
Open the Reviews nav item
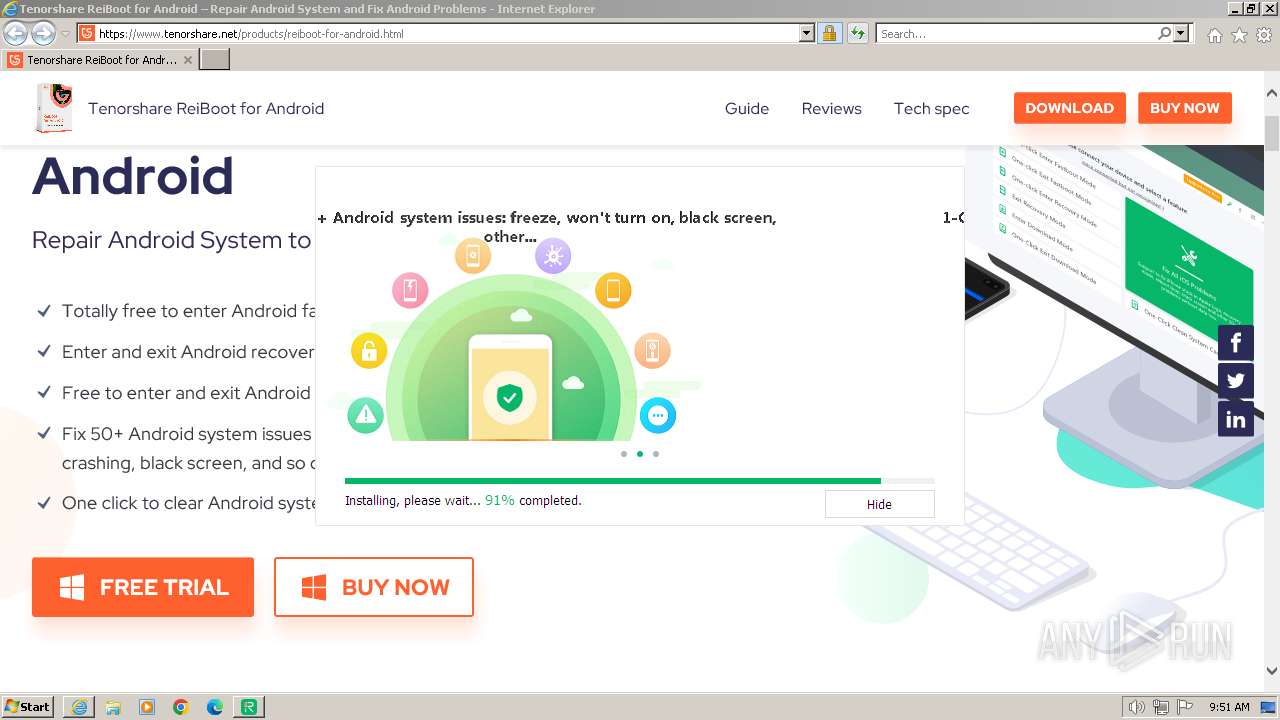[x=831, y=108]
